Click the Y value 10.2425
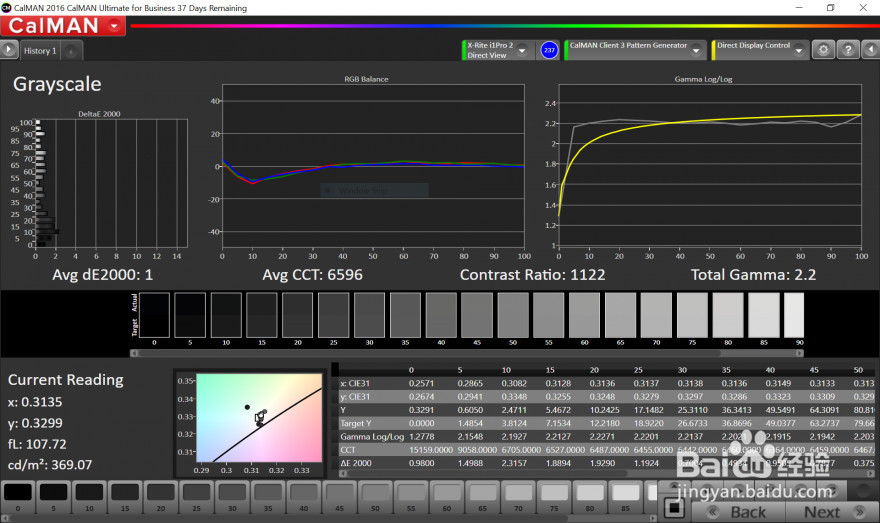The image size is (880, 523). coord(604,410)
